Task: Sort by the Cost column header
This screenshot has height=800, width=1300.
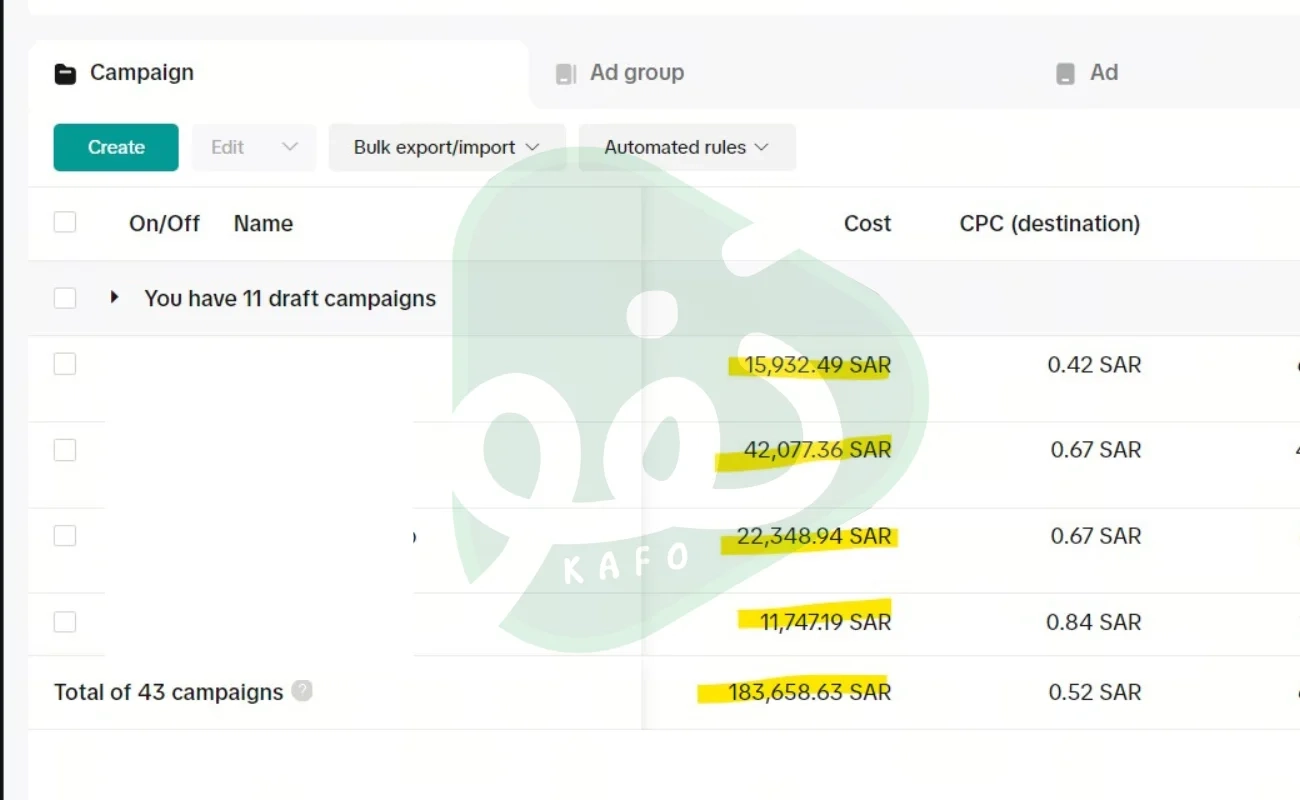Action: (x=866, y=224)
